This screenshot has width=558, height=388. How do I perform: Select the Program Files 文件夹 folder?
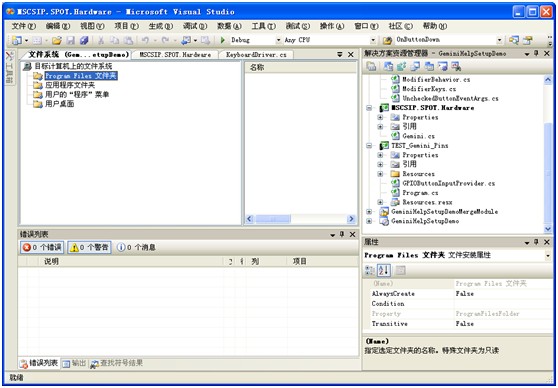click(x=81, y=76)
